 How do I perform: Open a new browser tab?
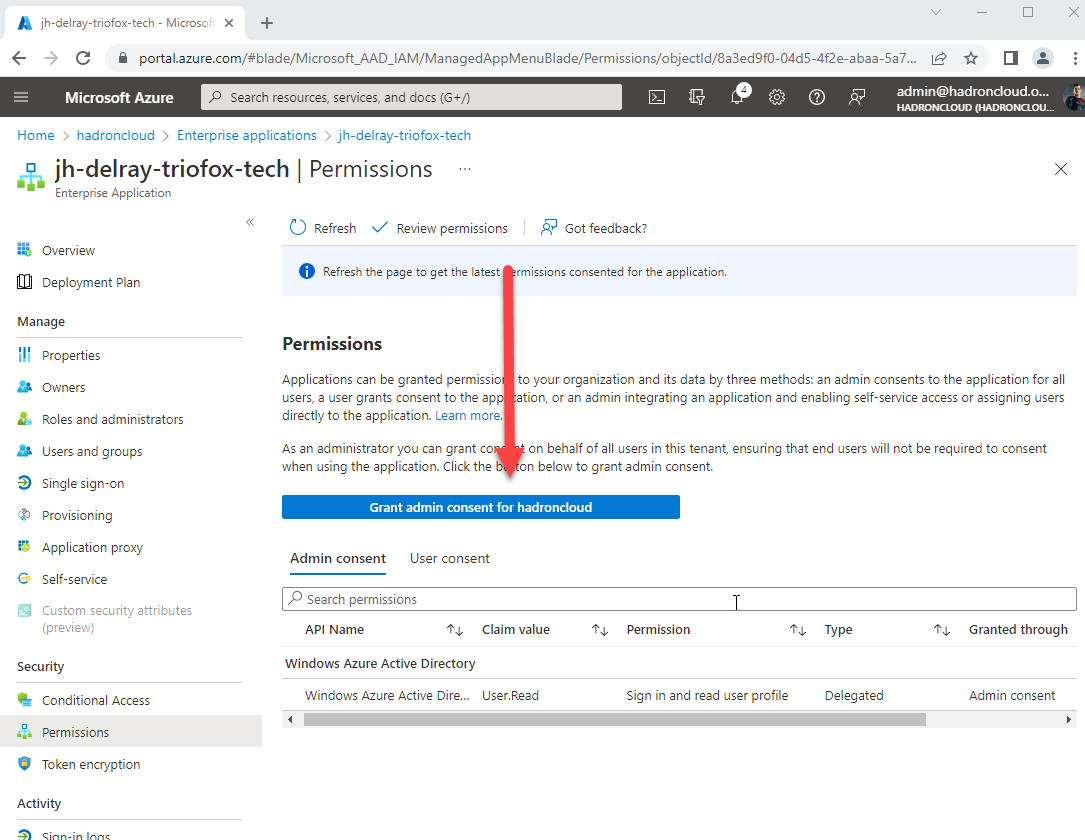267,23
